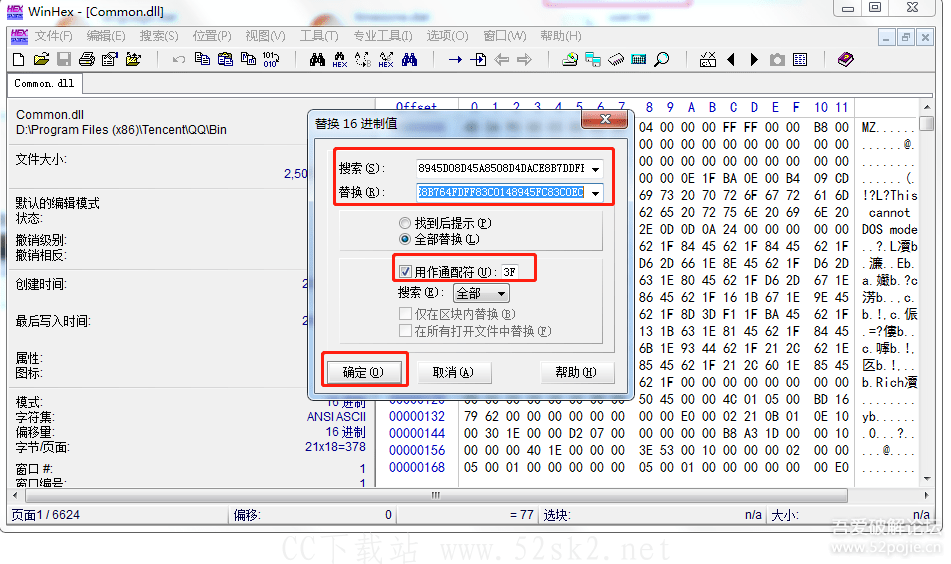Image resolution: width=951 pixels, height=564 pixels.
Task: Click the vertical scrollbar down arrow
Action: tap(927, 479)
